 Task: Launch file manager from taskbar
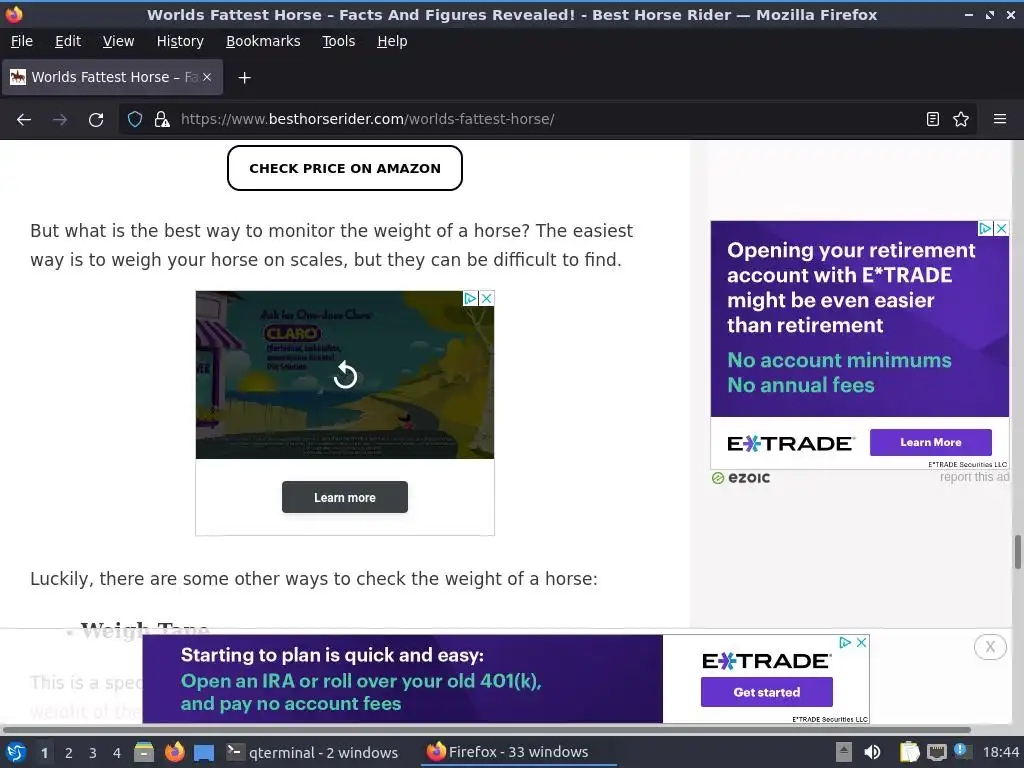(144, 752)
